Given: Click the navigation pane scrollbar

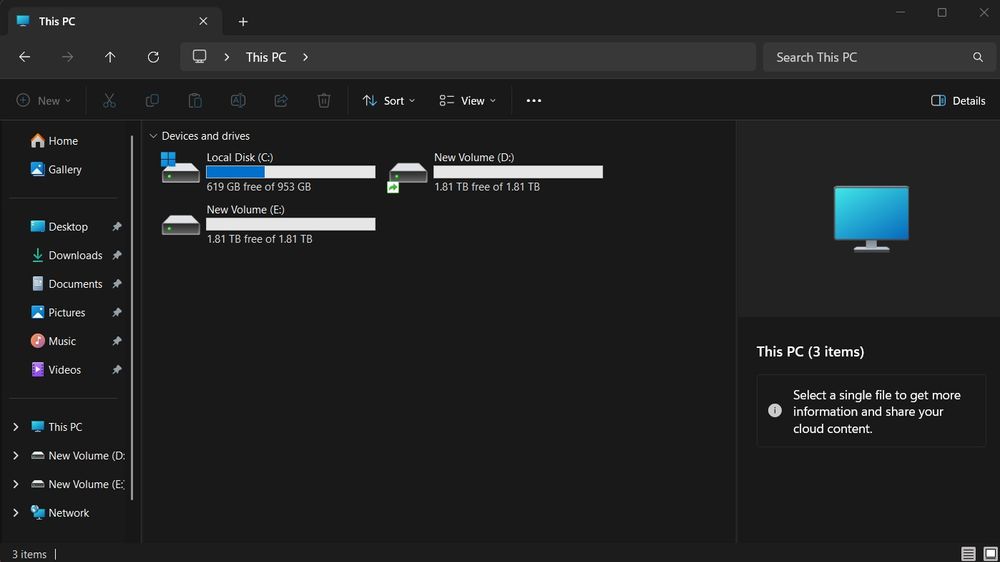Looking at the screenshot, I should [132, 317].
